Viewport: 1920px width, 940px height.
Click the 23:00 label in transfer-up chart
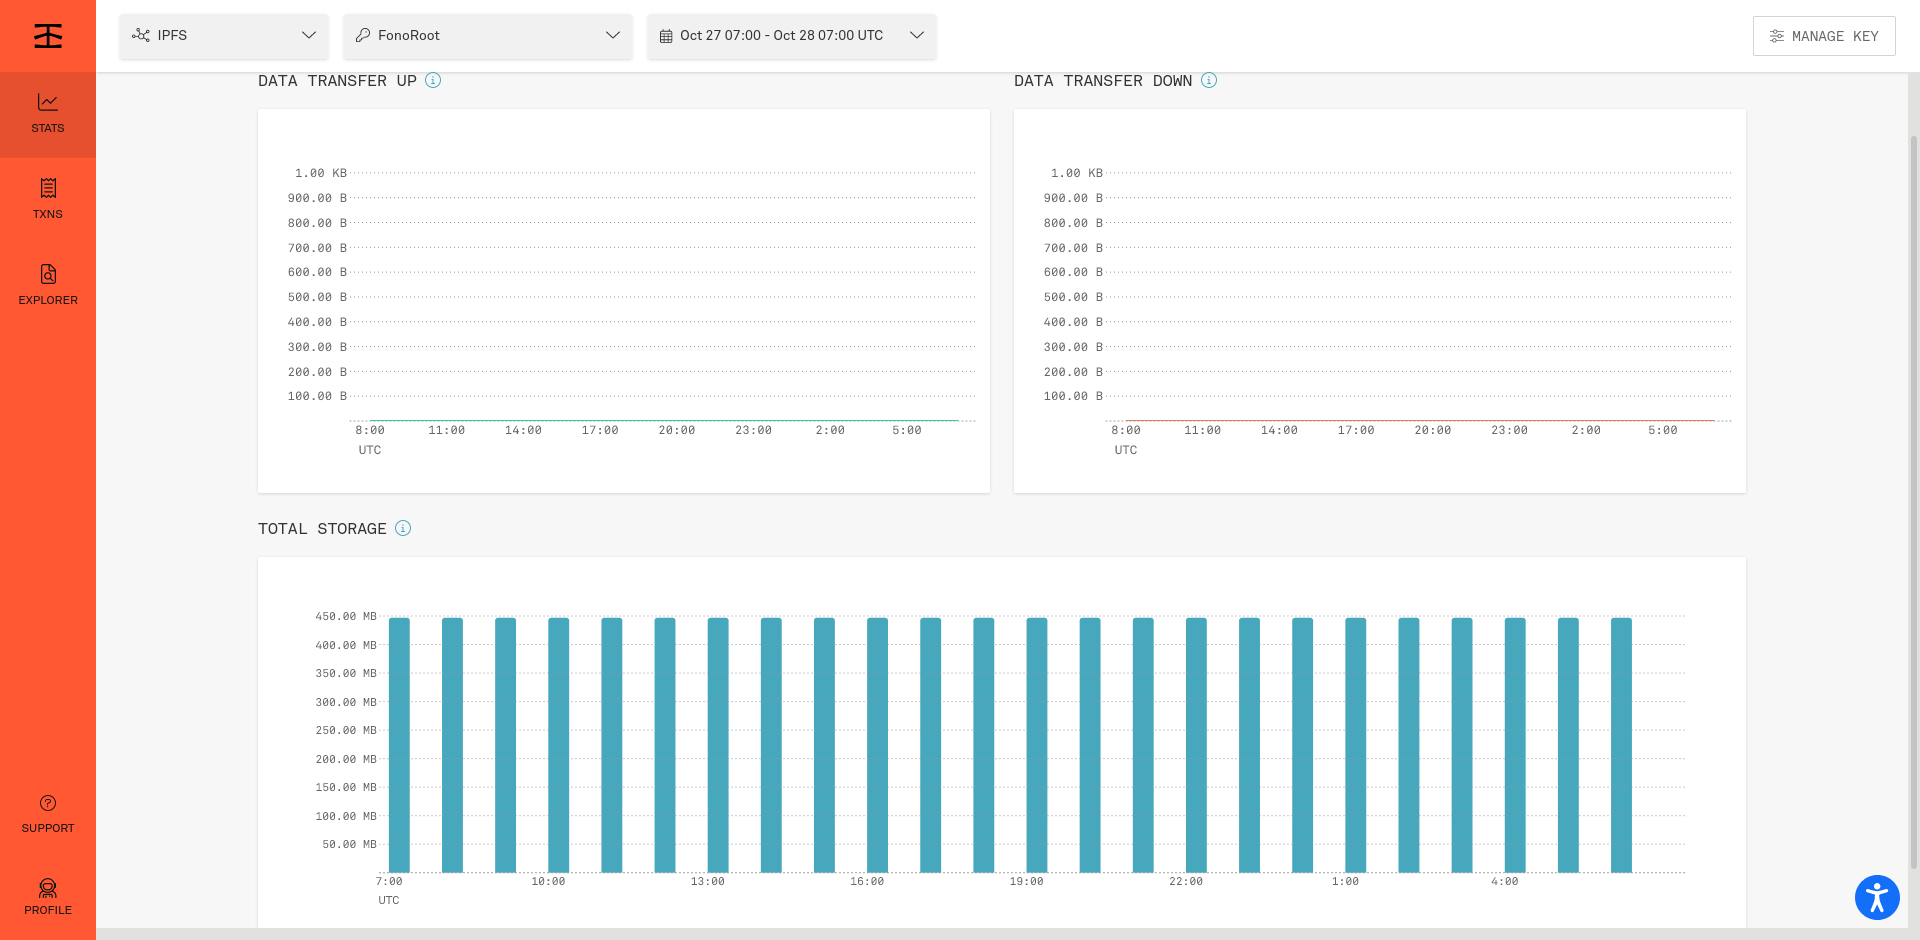point(753,430)
